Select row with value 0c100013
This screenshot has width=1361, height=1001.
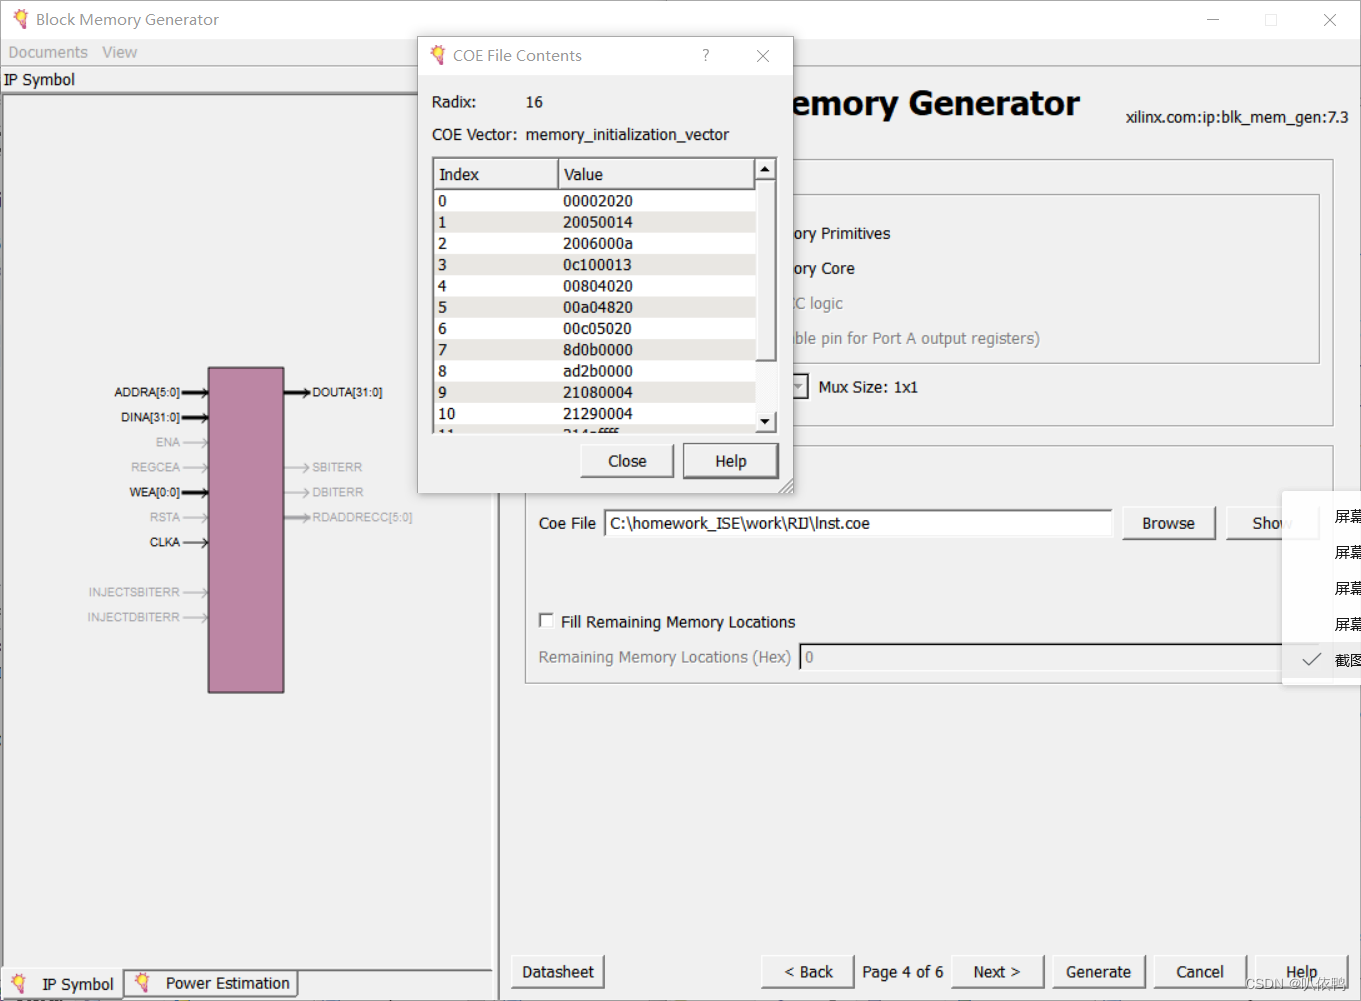(x=595, y=265)
